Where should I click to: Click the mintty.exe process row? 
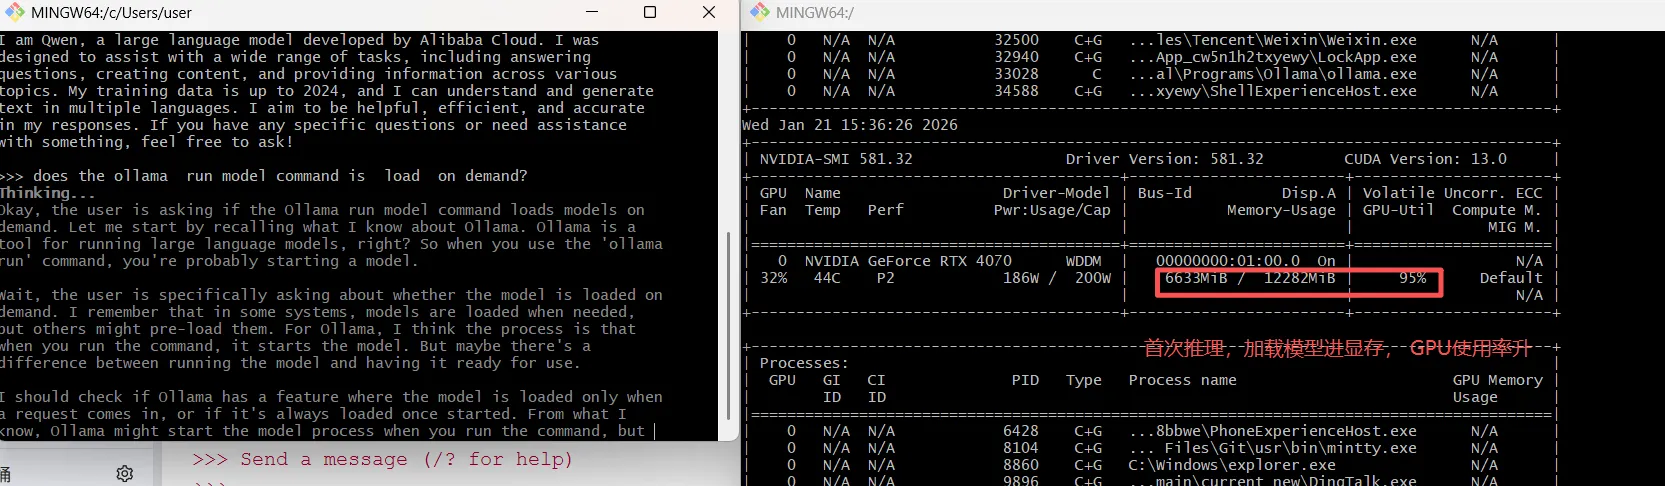(1150, 448)
